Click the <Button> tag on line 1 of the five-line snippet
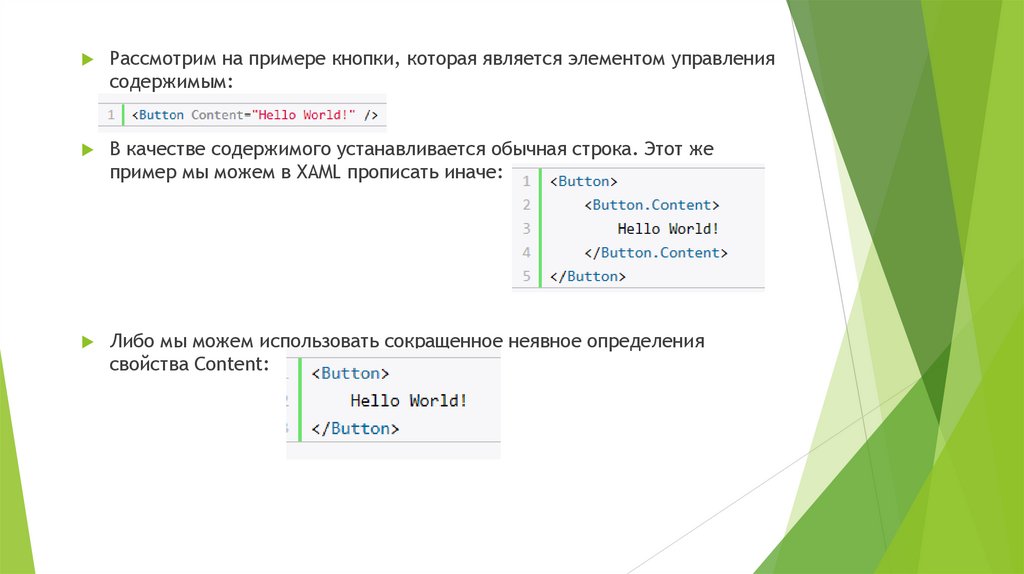 coord(583,182)
